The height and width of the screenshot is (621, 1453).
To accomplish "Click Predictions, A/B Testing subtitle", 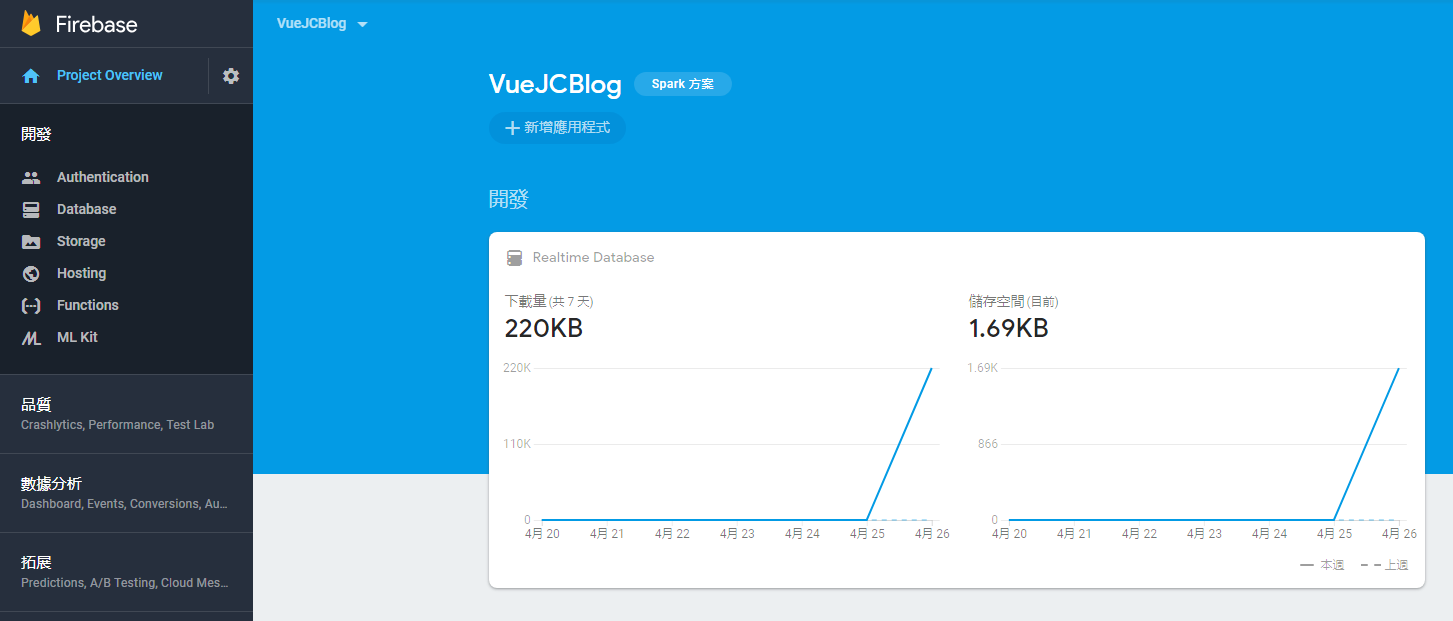I will [124, 583].
